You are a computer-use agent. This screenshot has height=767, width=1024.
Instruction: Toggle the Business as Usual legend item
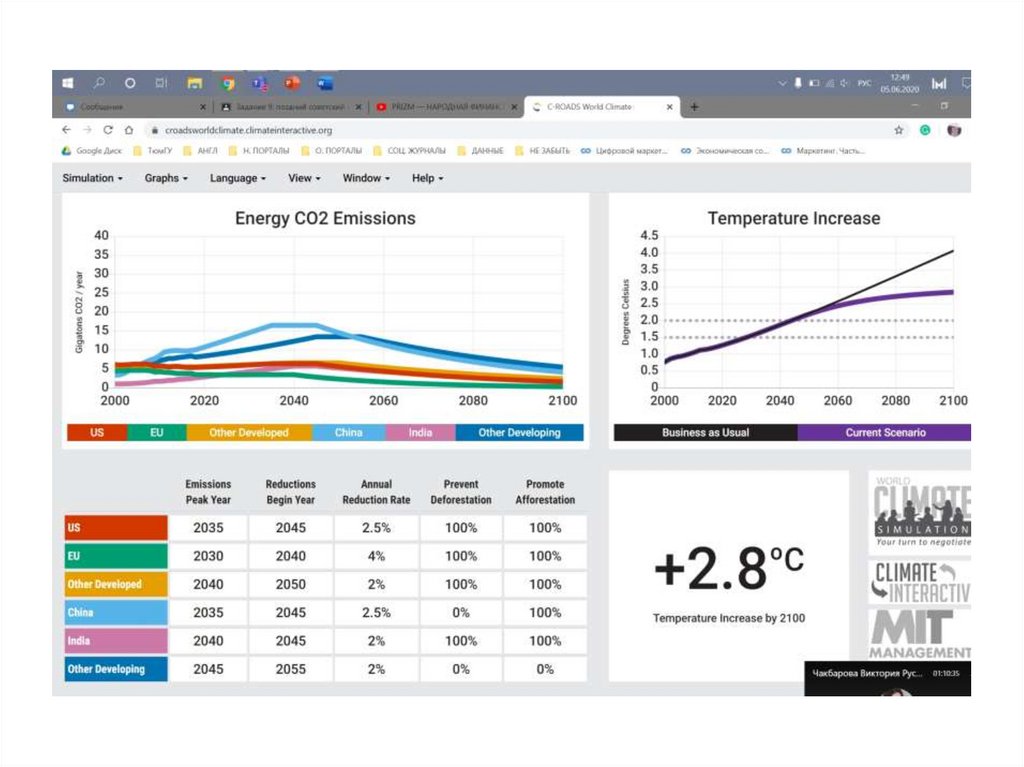tap(705, 433)
